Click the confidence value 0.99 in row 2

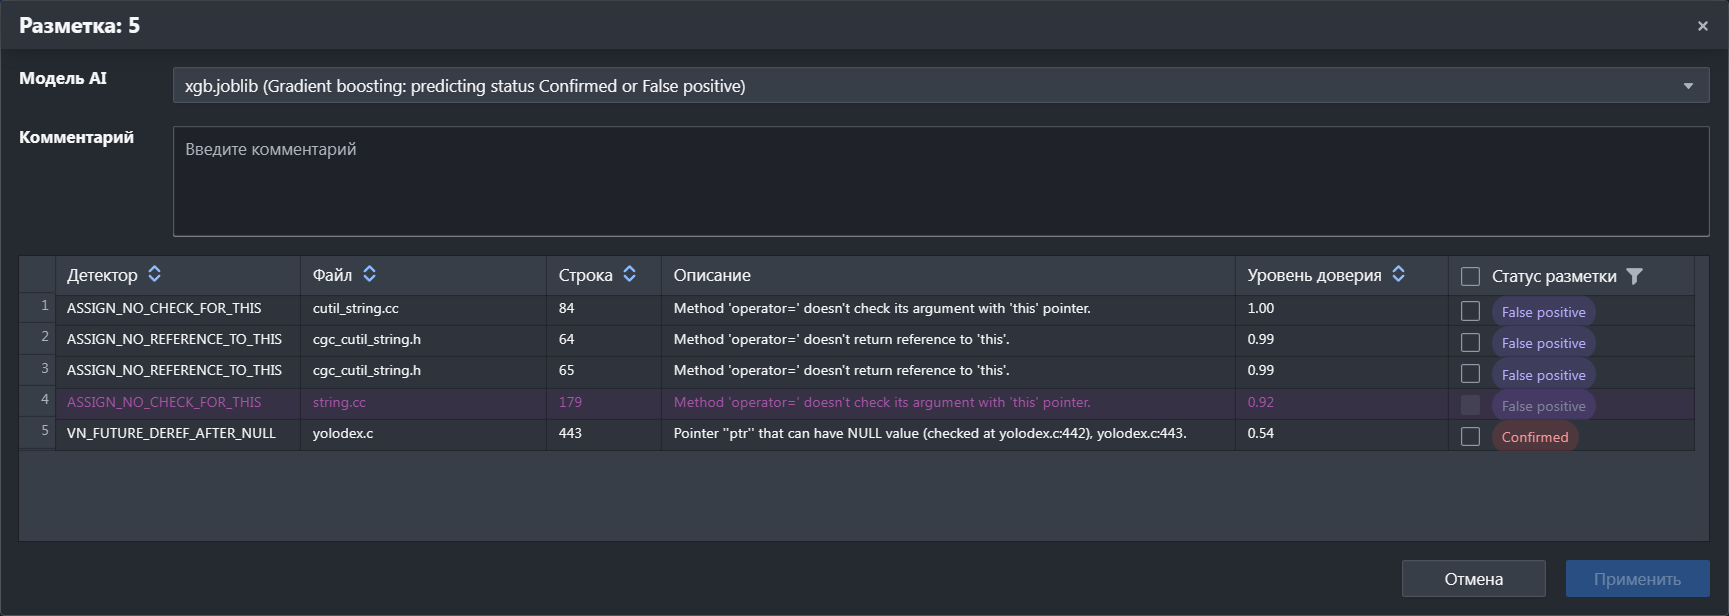tap(1261, 339)
